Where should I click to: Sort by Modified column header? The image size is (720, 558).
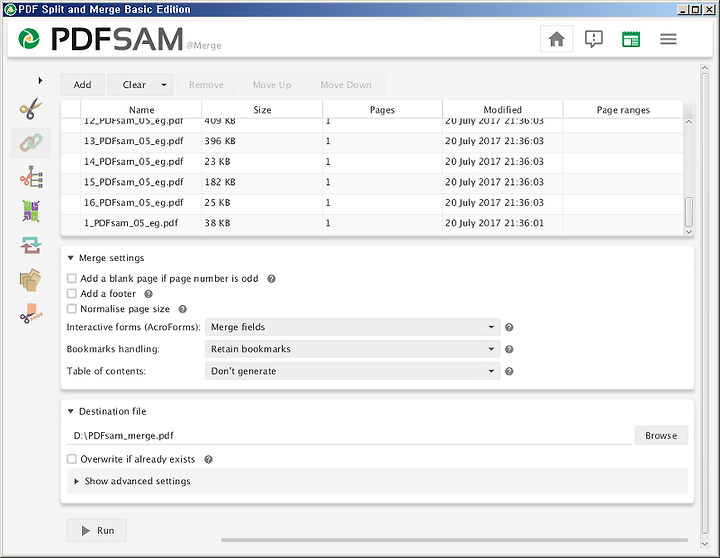502,110
